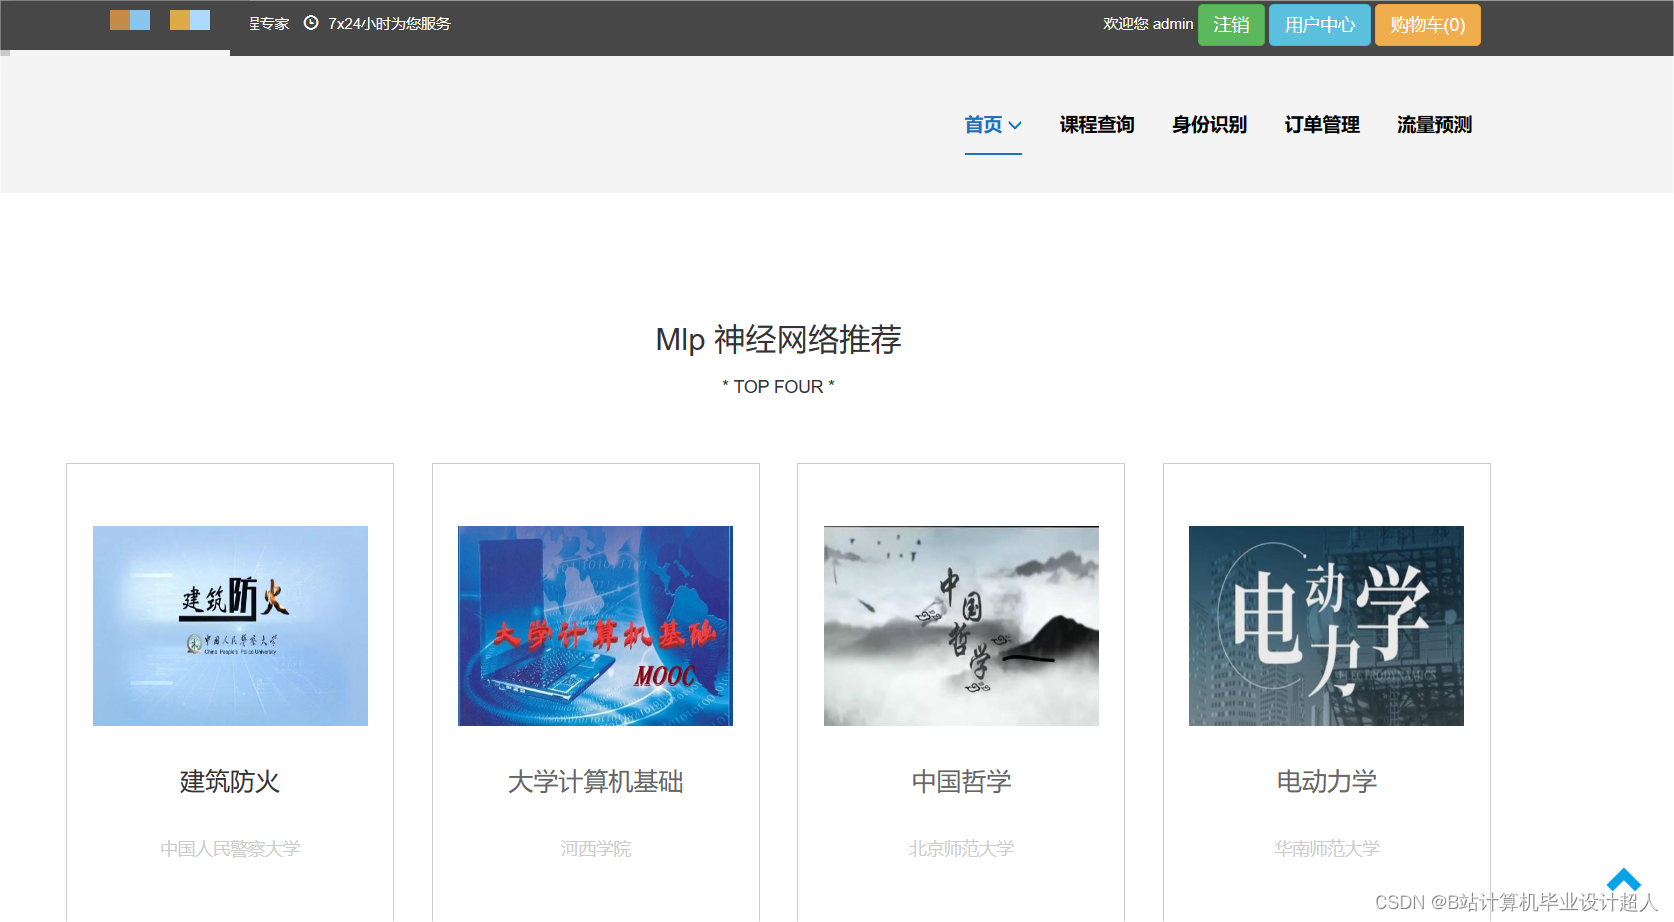Click the back-to-top arrow icon
The image size is (1674, 922).
point(1622,880)
